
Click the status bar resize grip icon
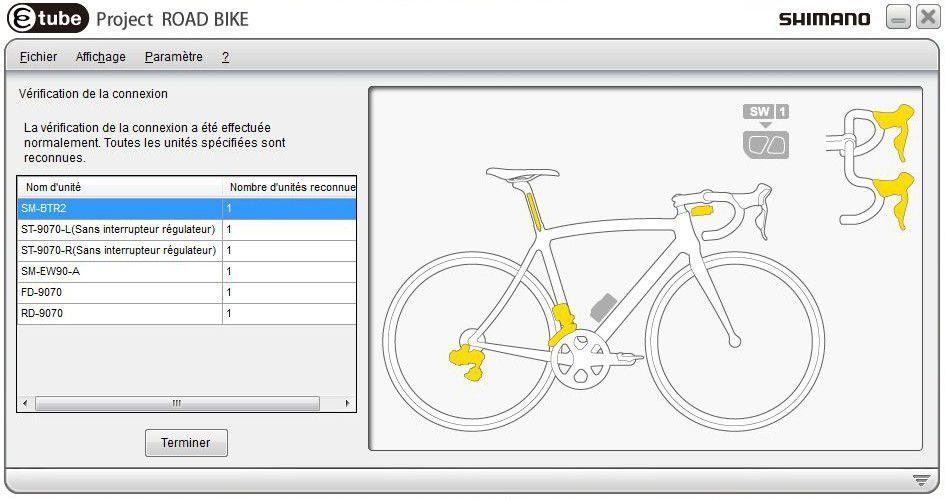(x=921, y=480)
